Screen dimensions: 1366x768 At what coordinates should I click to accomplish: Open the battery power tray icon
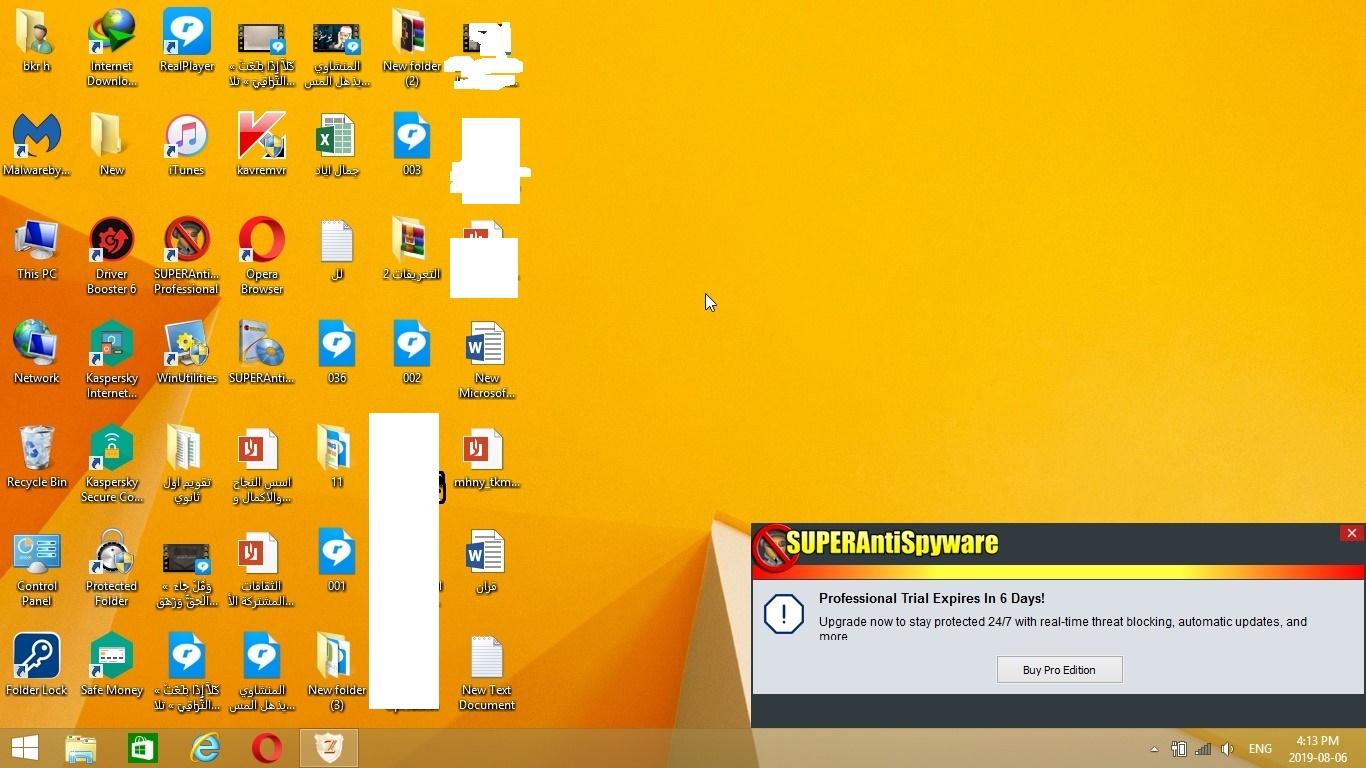[x=1179, y=749]
